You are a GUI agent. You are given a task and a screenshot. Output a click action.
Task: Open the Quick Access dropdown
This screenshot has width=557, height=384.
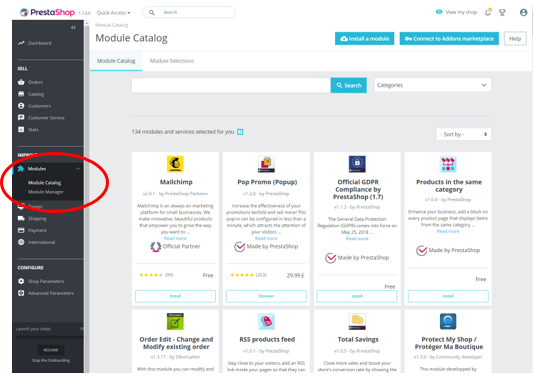pos(114,13)
